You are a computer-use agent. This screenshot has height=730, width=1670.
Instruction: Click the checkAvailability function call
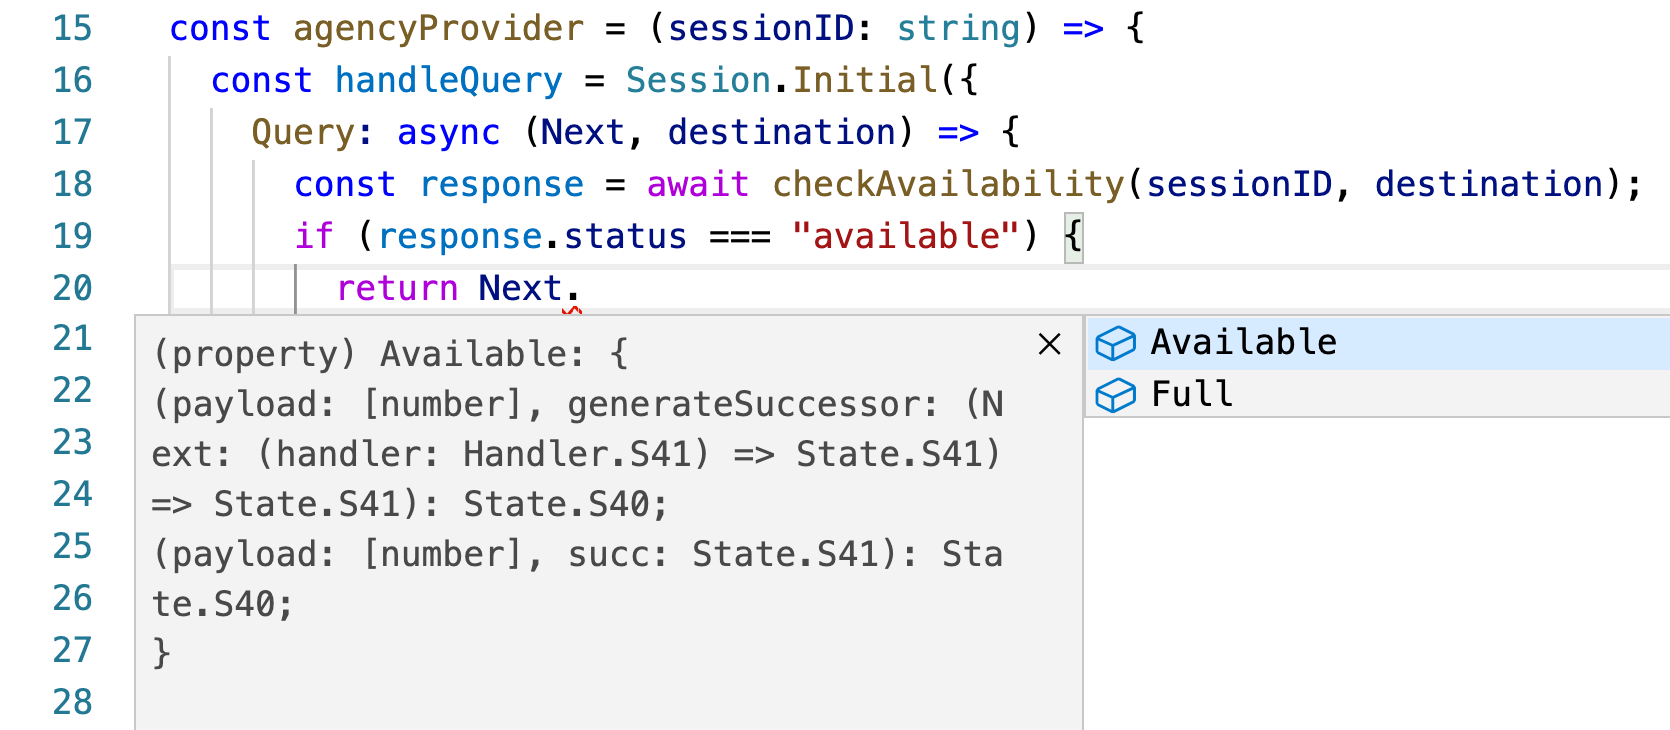(x=948, y=184)
